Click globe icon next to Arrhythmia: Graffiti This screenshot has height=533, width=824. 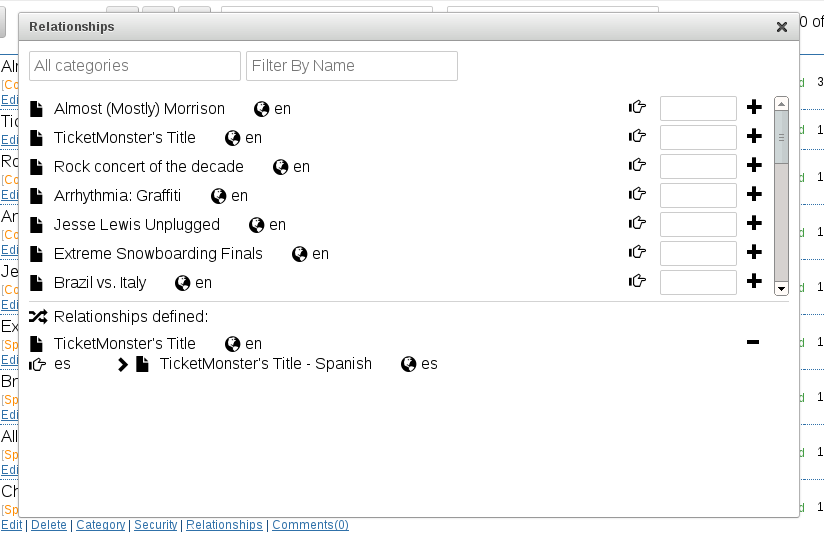tap(218, 196)
